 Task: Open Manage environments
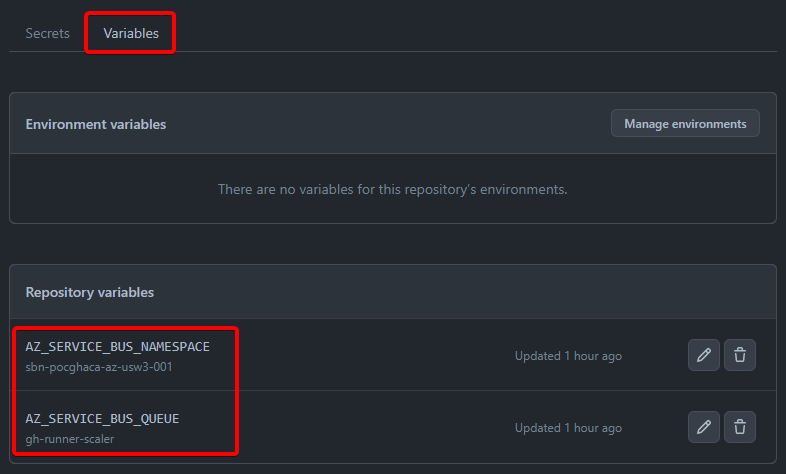pyautogui.click(x=685, y=124)
